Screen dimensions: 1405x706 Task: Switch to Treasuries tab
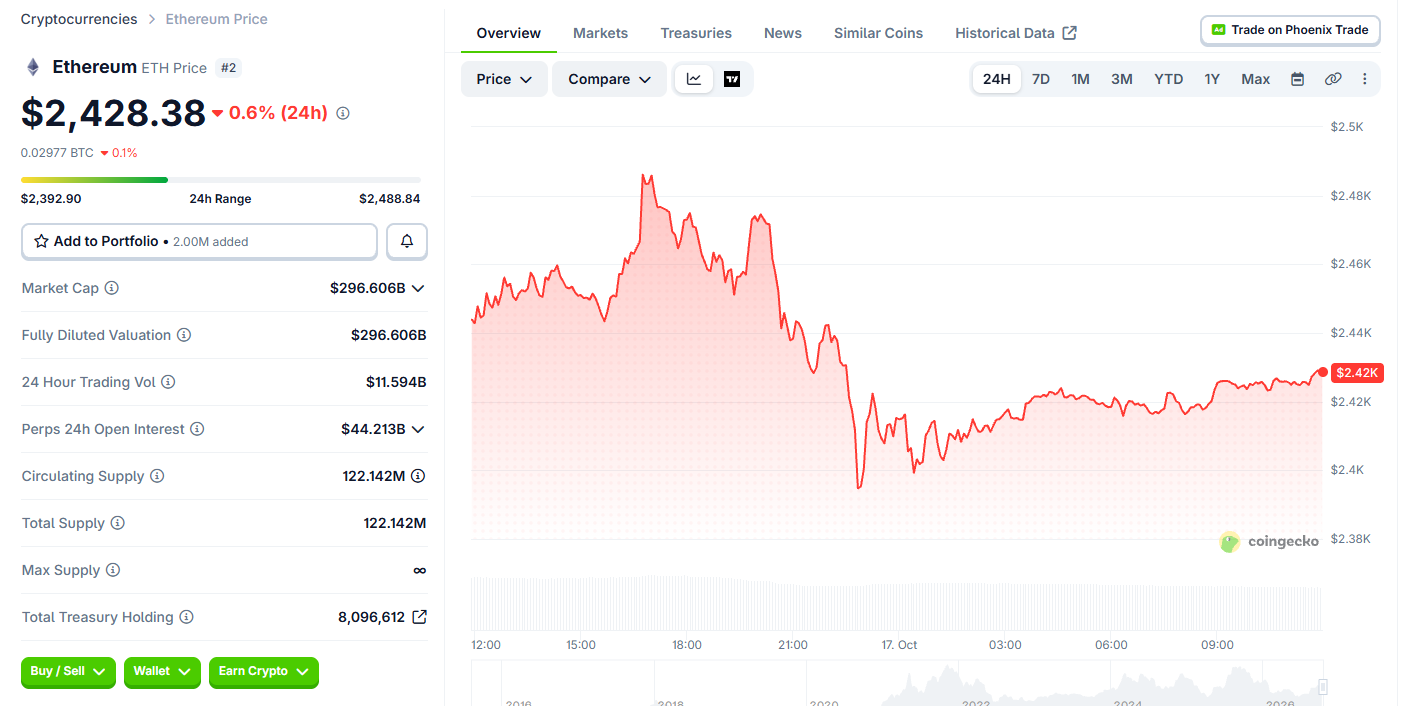696,33
